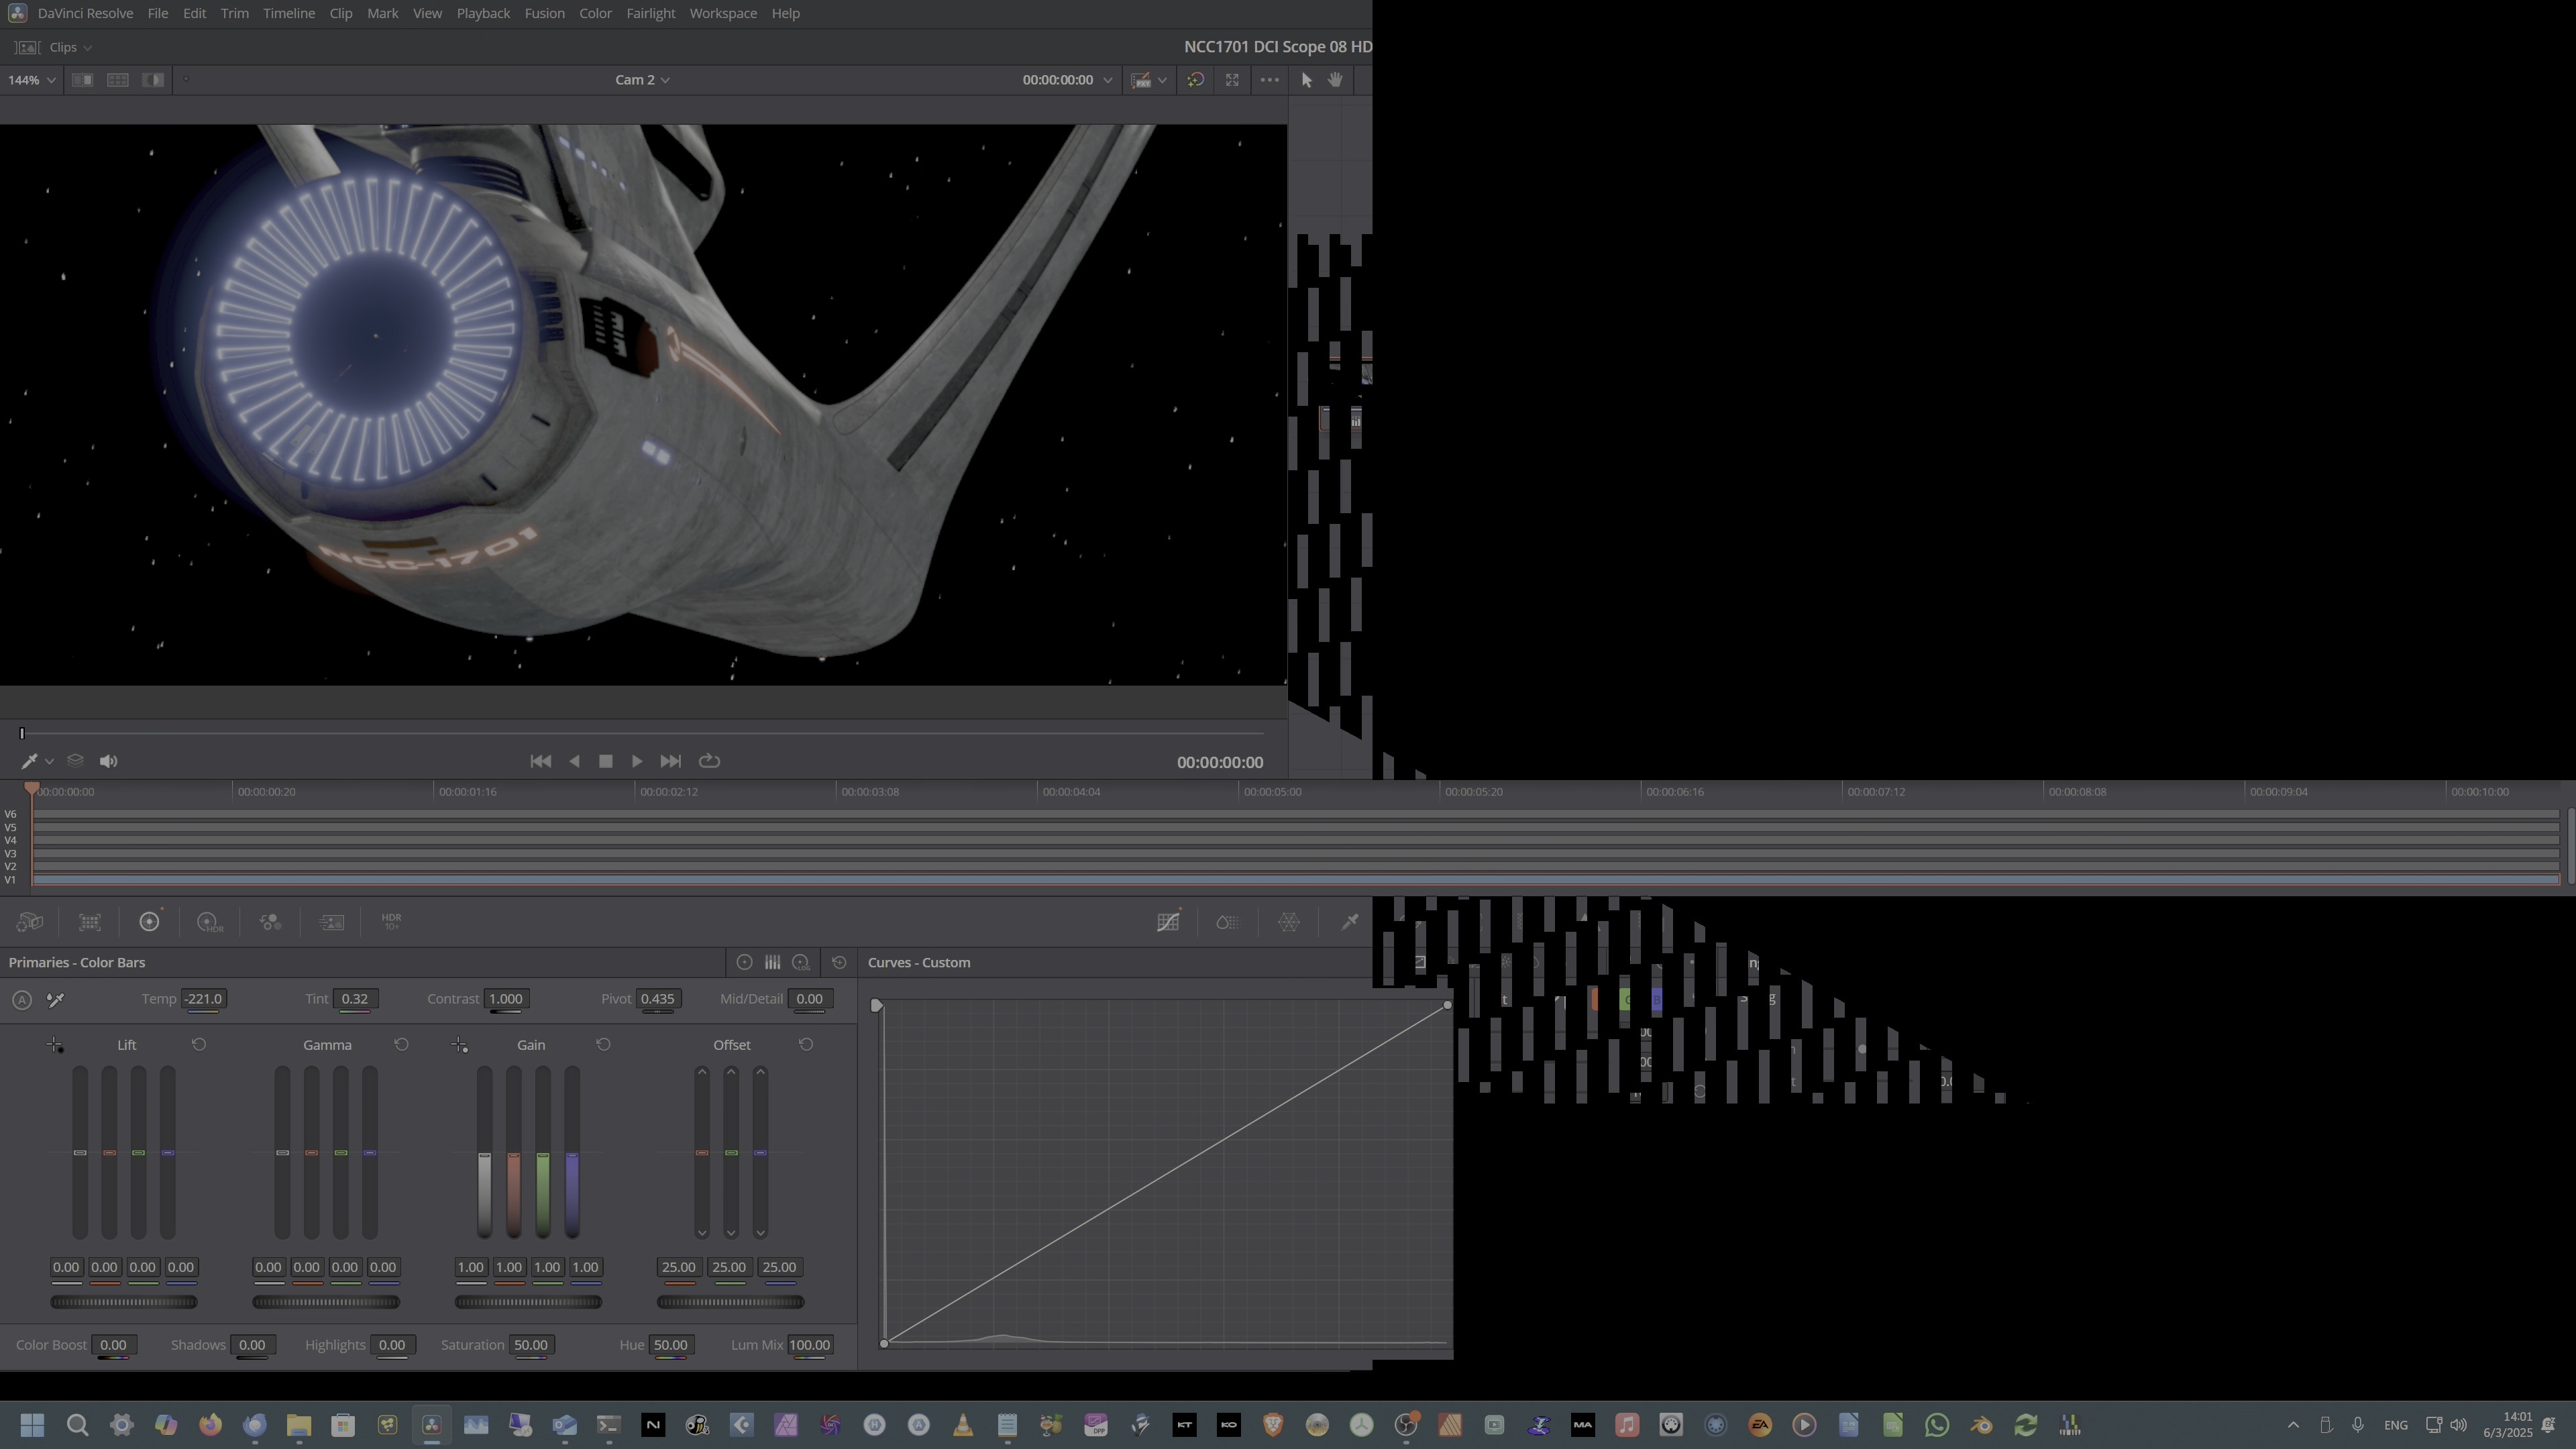The image size is (2576, 1449).
Task: Open the Curves palette icon
Action: [x=1168, y=922]
